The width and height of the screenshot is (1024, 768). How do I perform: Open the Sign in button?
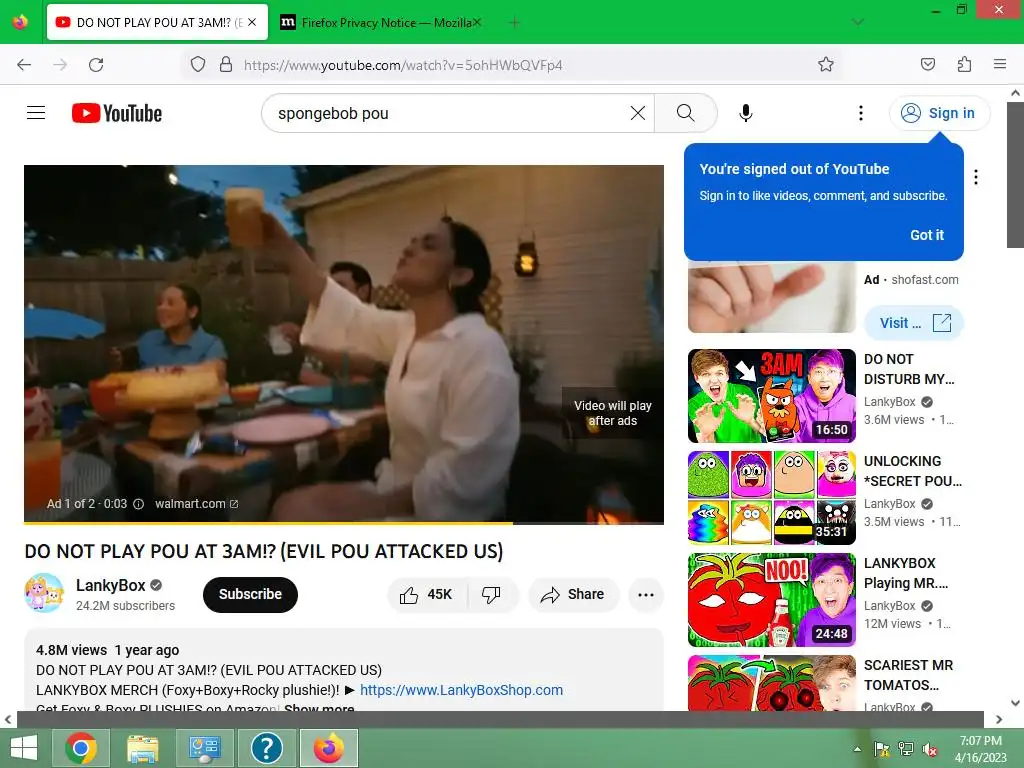tap(938, 113)
